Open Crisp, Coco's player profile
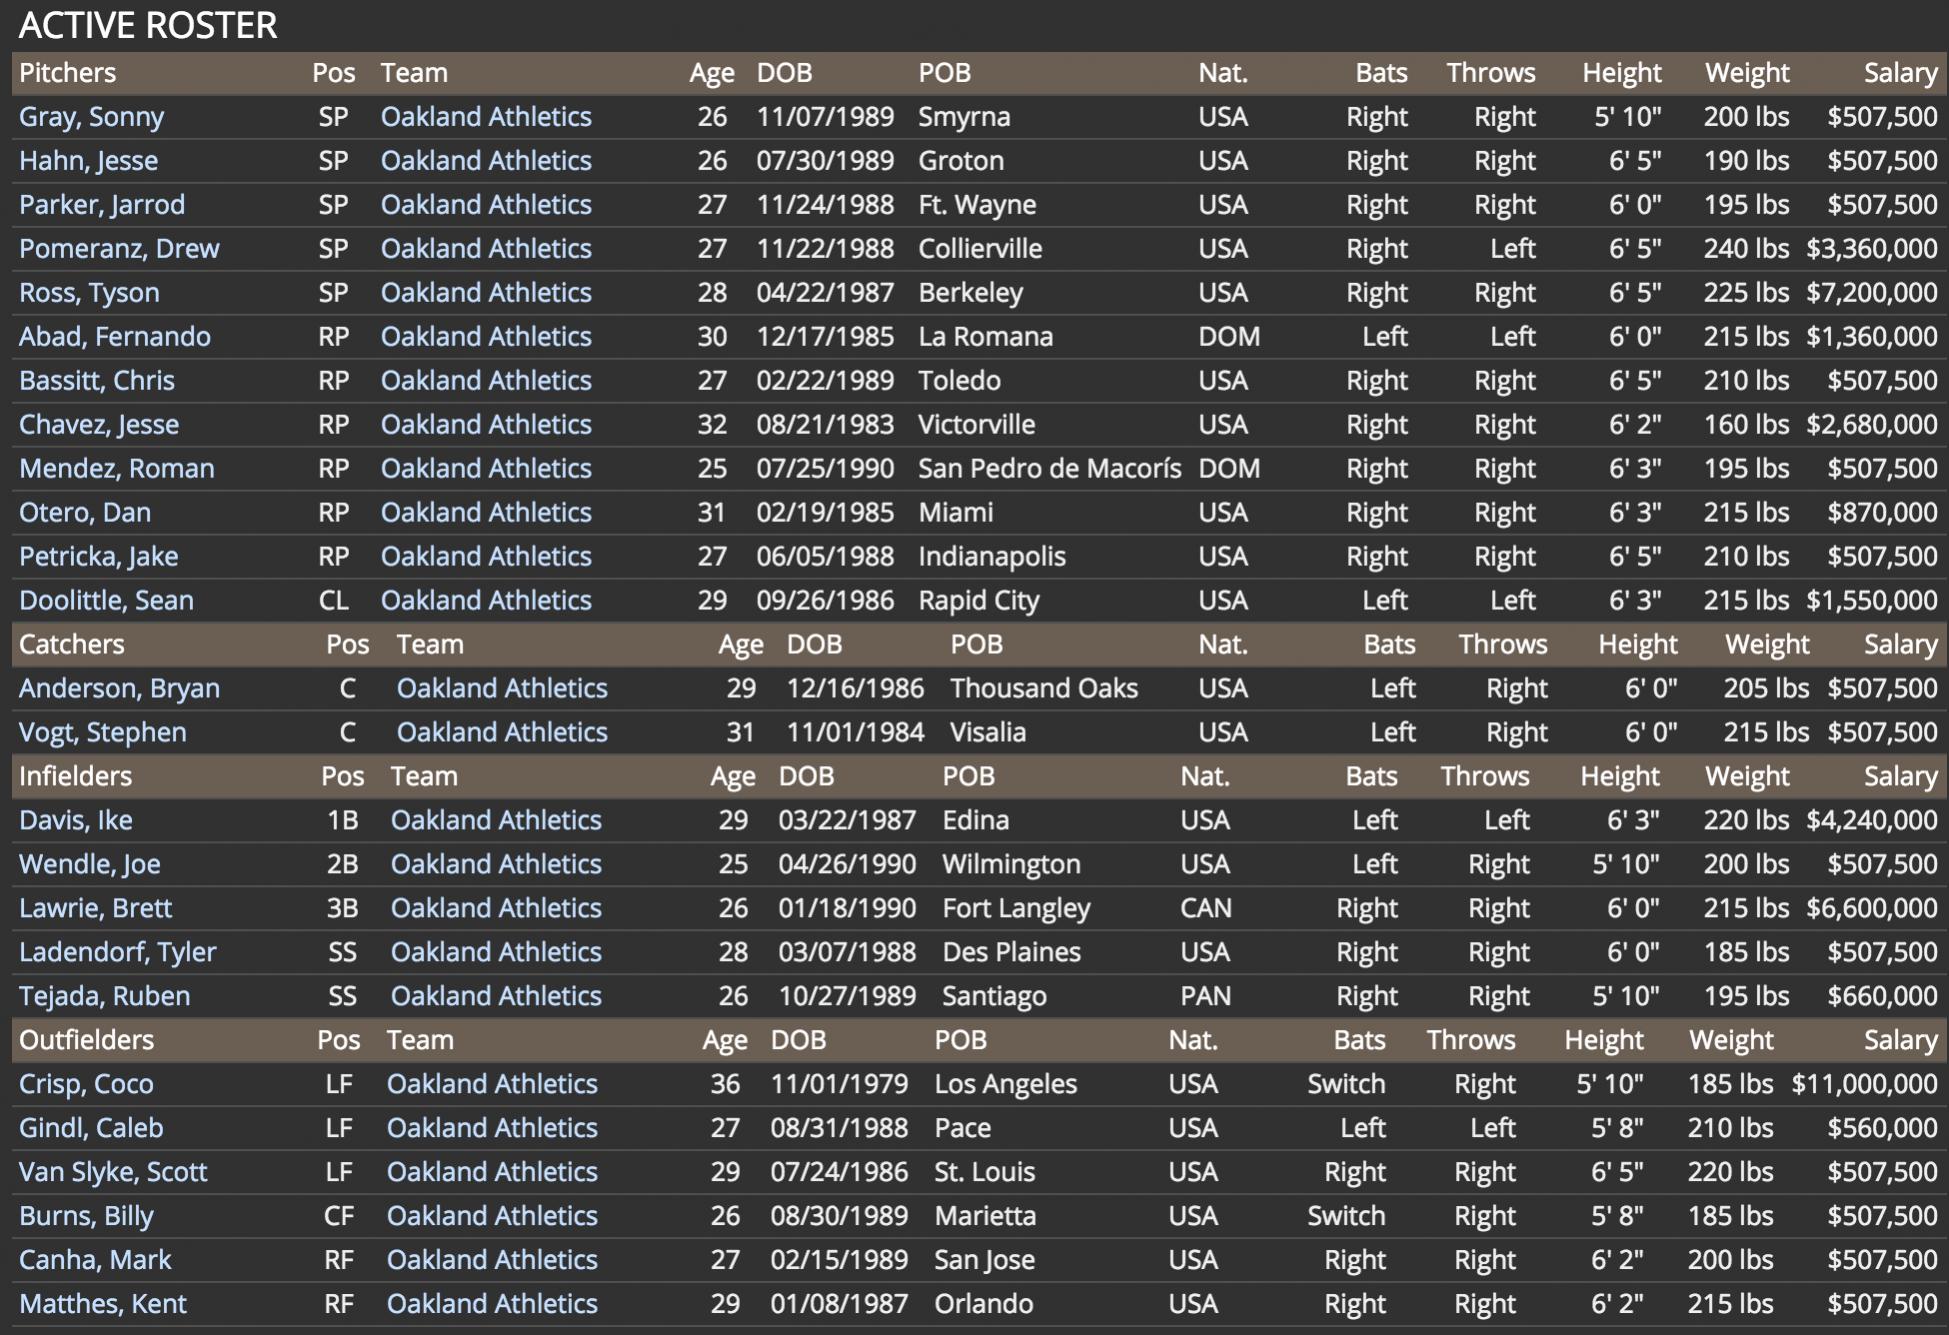The width and height of the screenshot is (1949, 1335). [x=86, y=1085]
